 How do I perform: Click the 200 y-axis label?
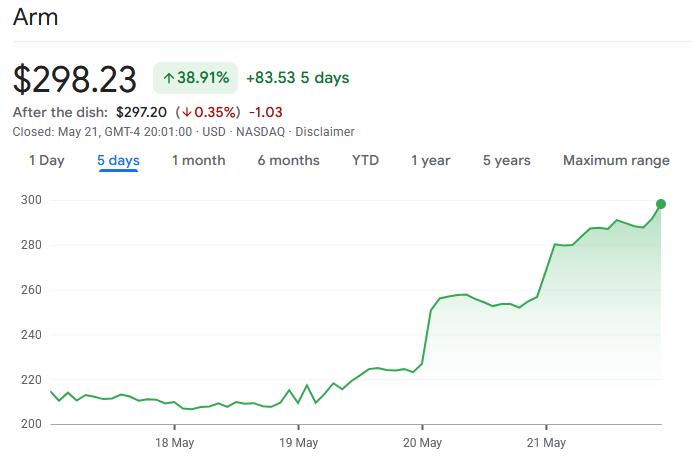(x=31, y=424)
